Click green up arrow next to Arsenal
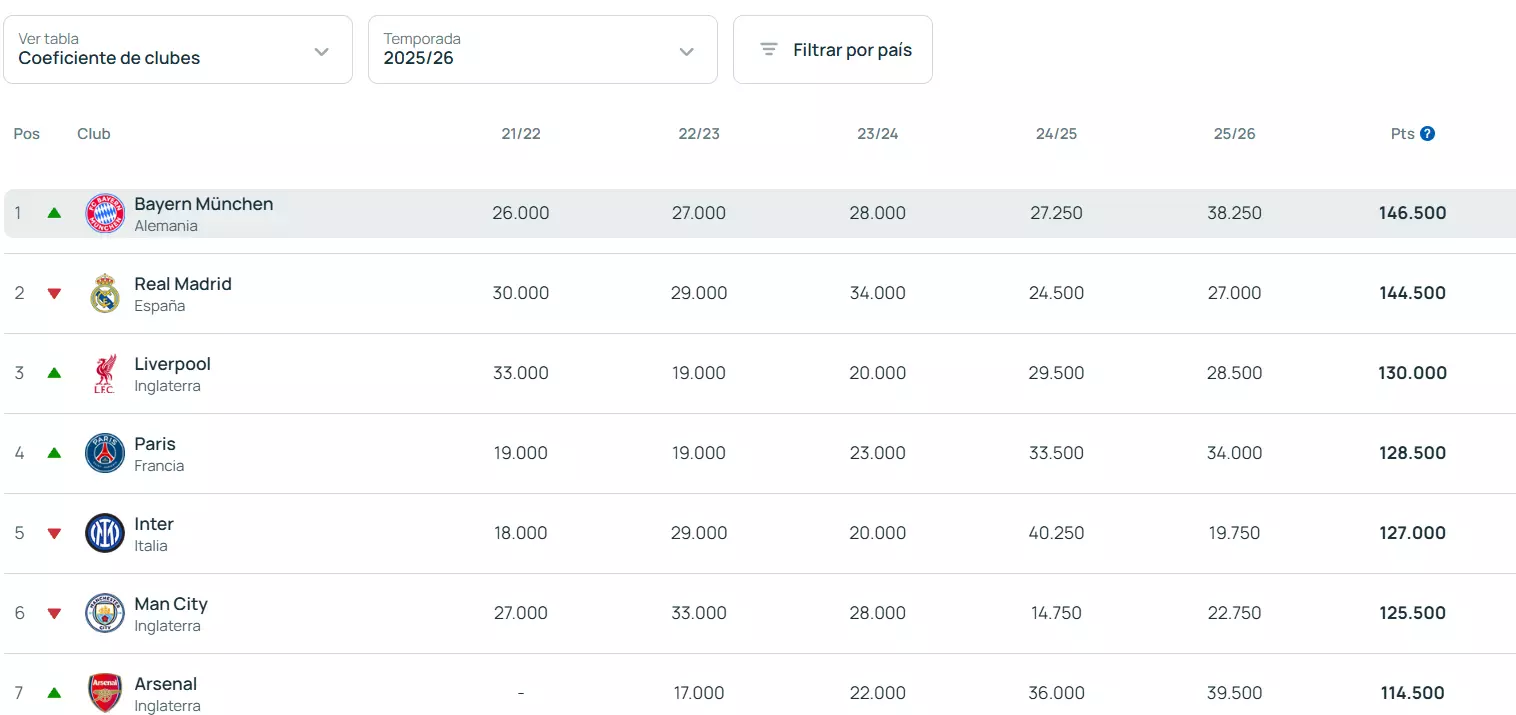 54,693
